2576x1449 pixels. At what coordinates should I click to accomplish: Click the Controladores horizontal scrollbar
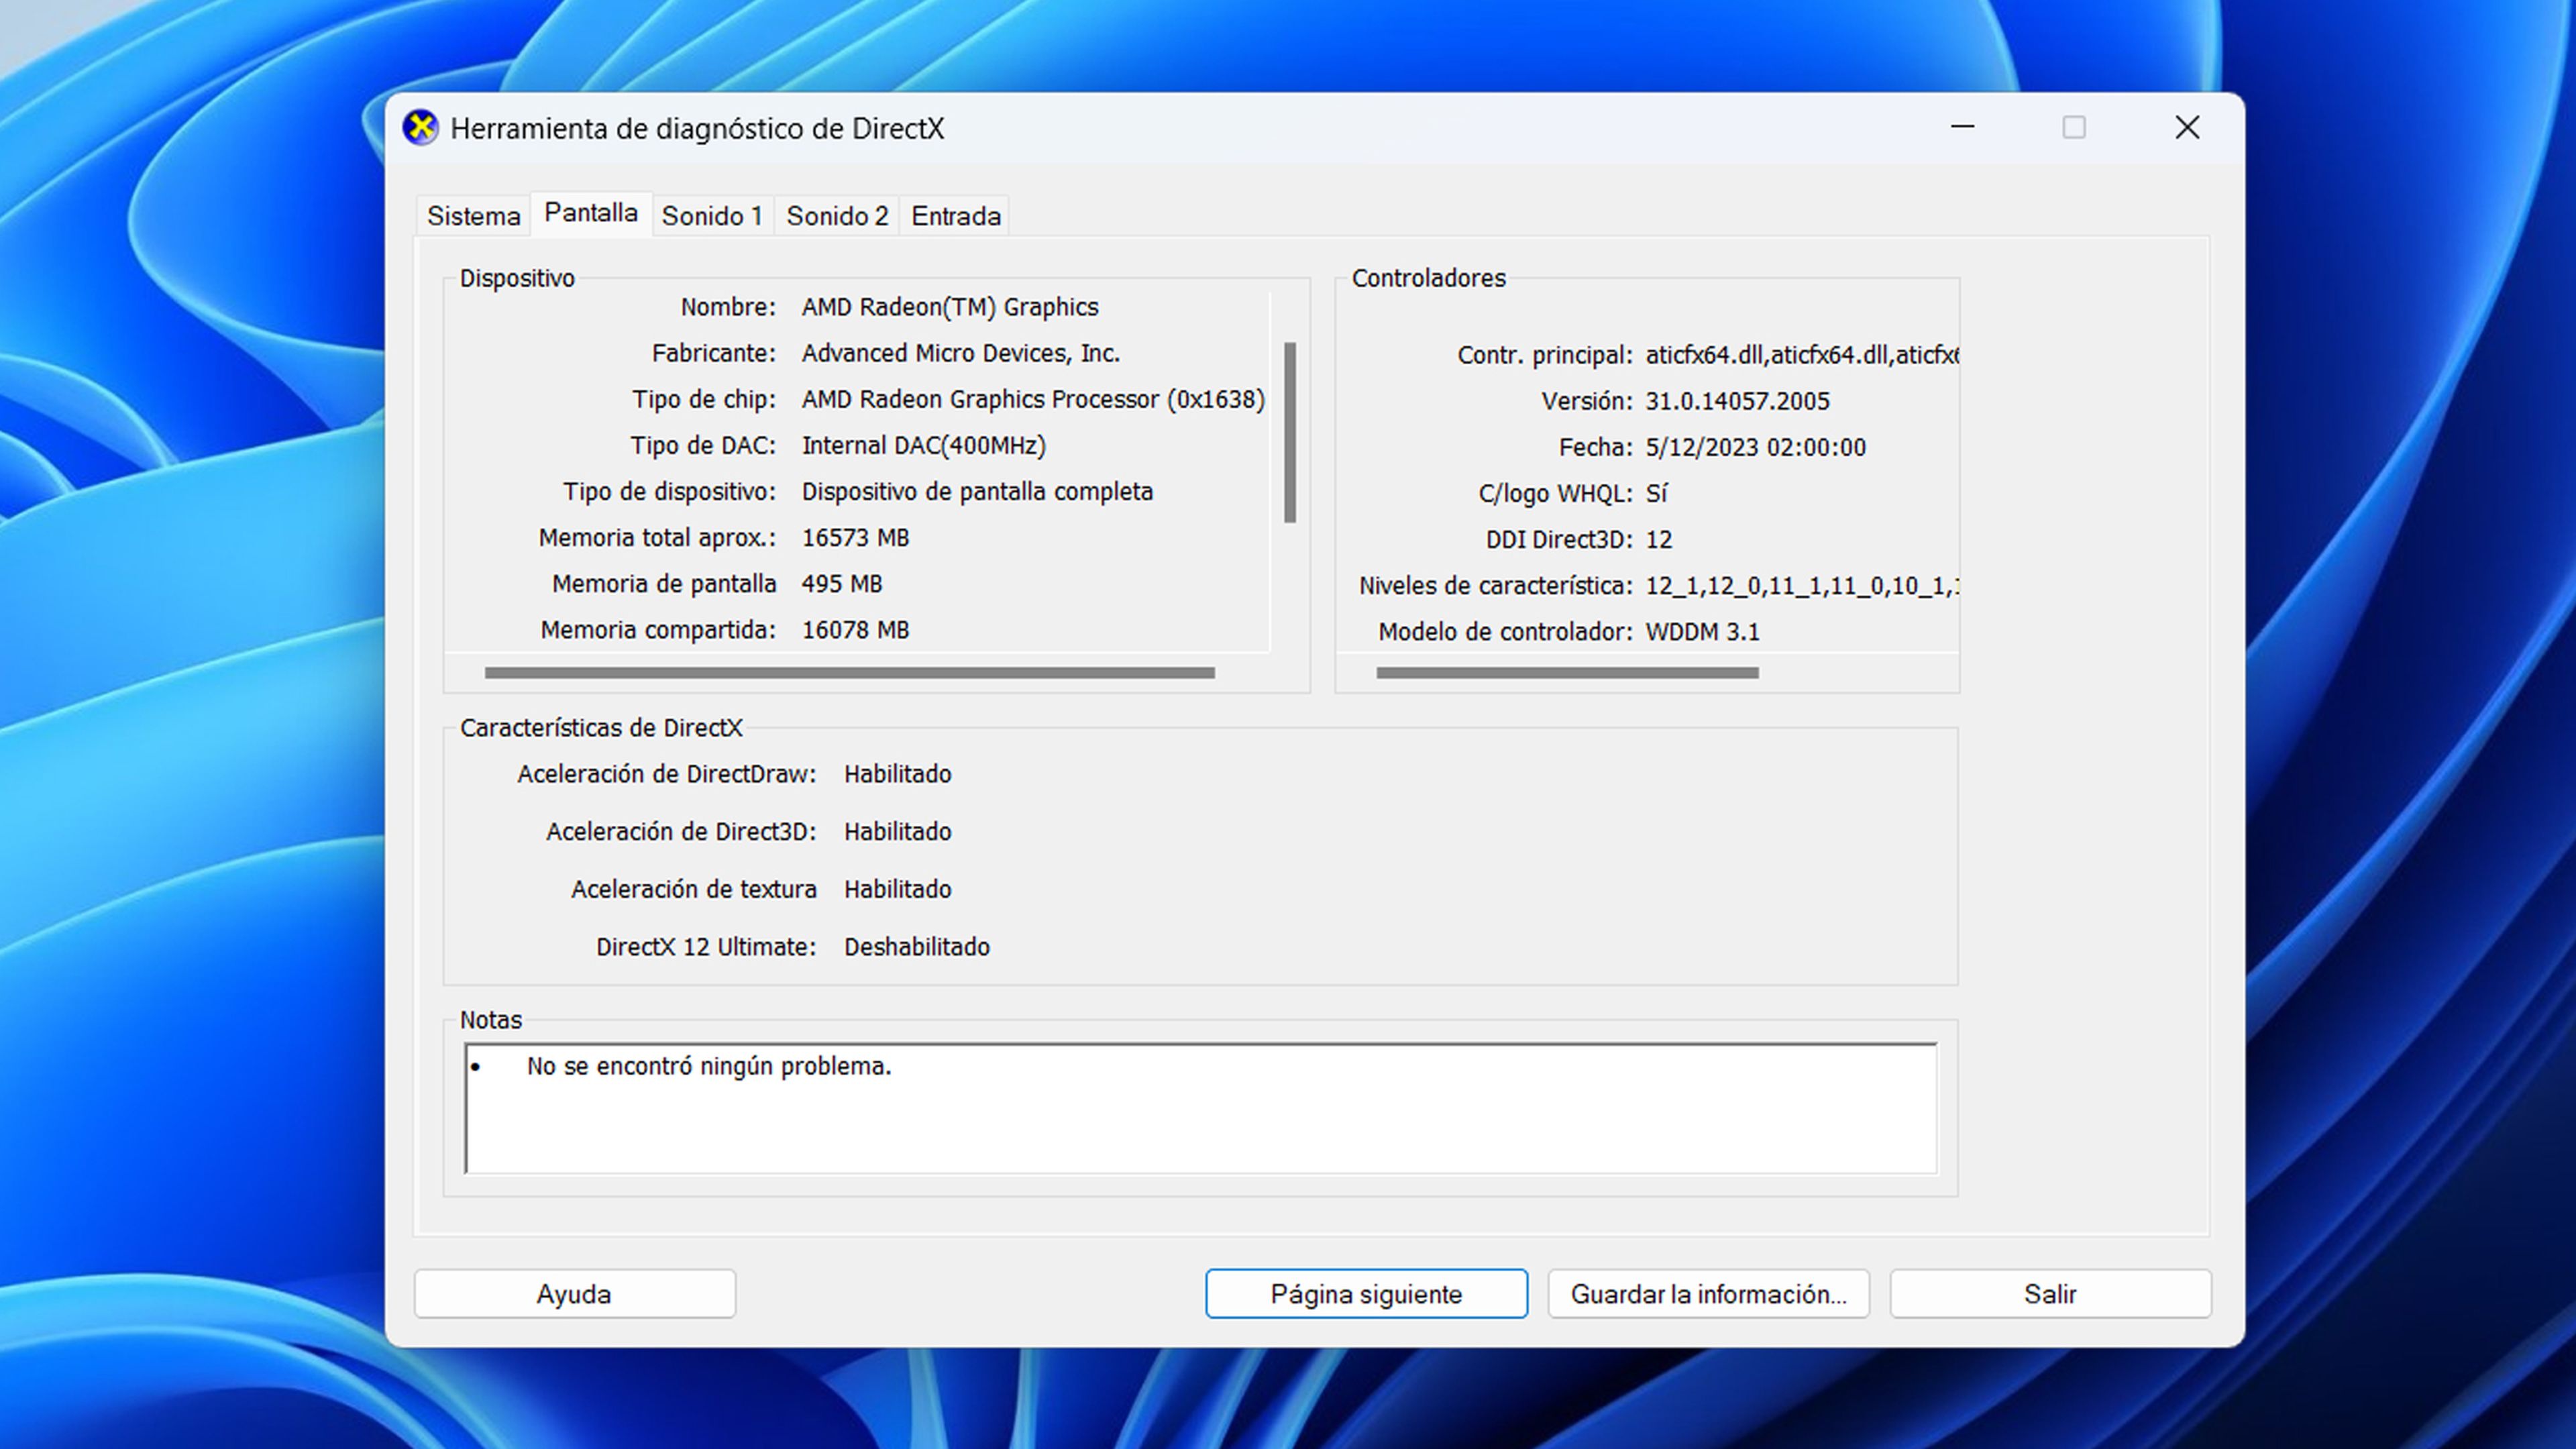click(x=1567, y=673)
